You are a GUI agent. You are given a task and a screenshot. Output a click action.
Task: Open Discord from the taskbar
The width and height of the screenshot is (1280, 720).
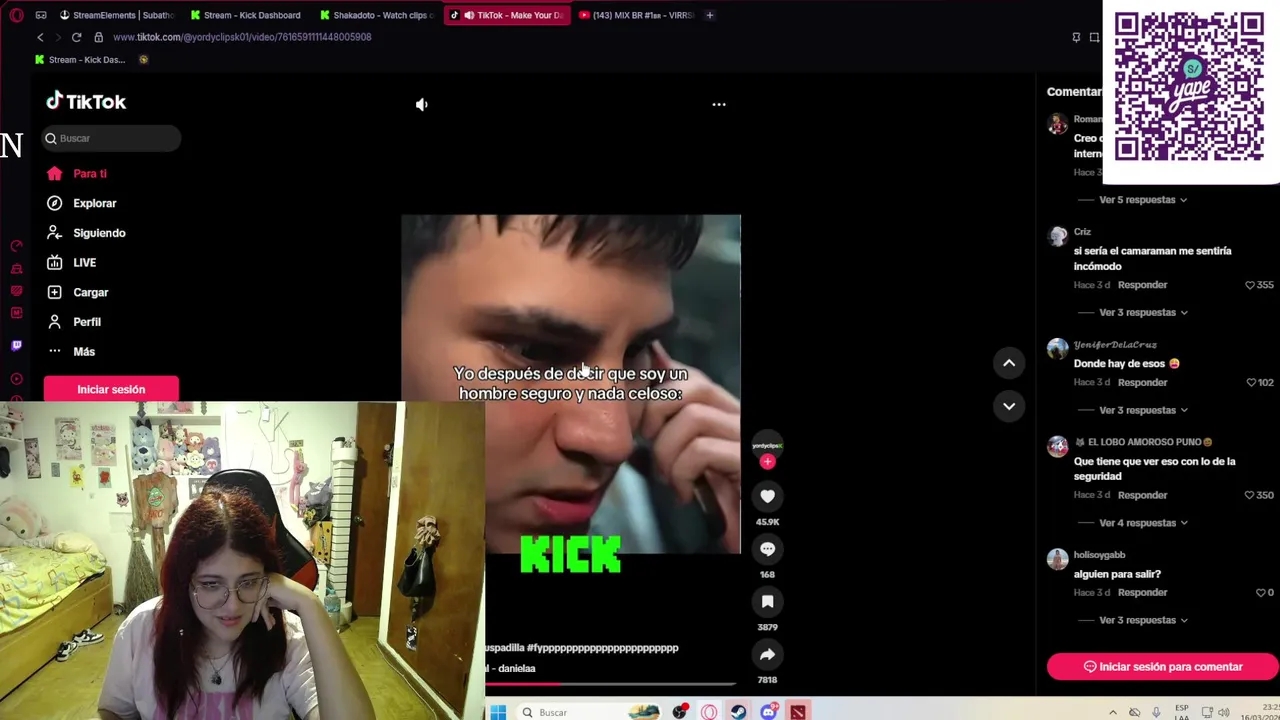(x=768, y=712)
